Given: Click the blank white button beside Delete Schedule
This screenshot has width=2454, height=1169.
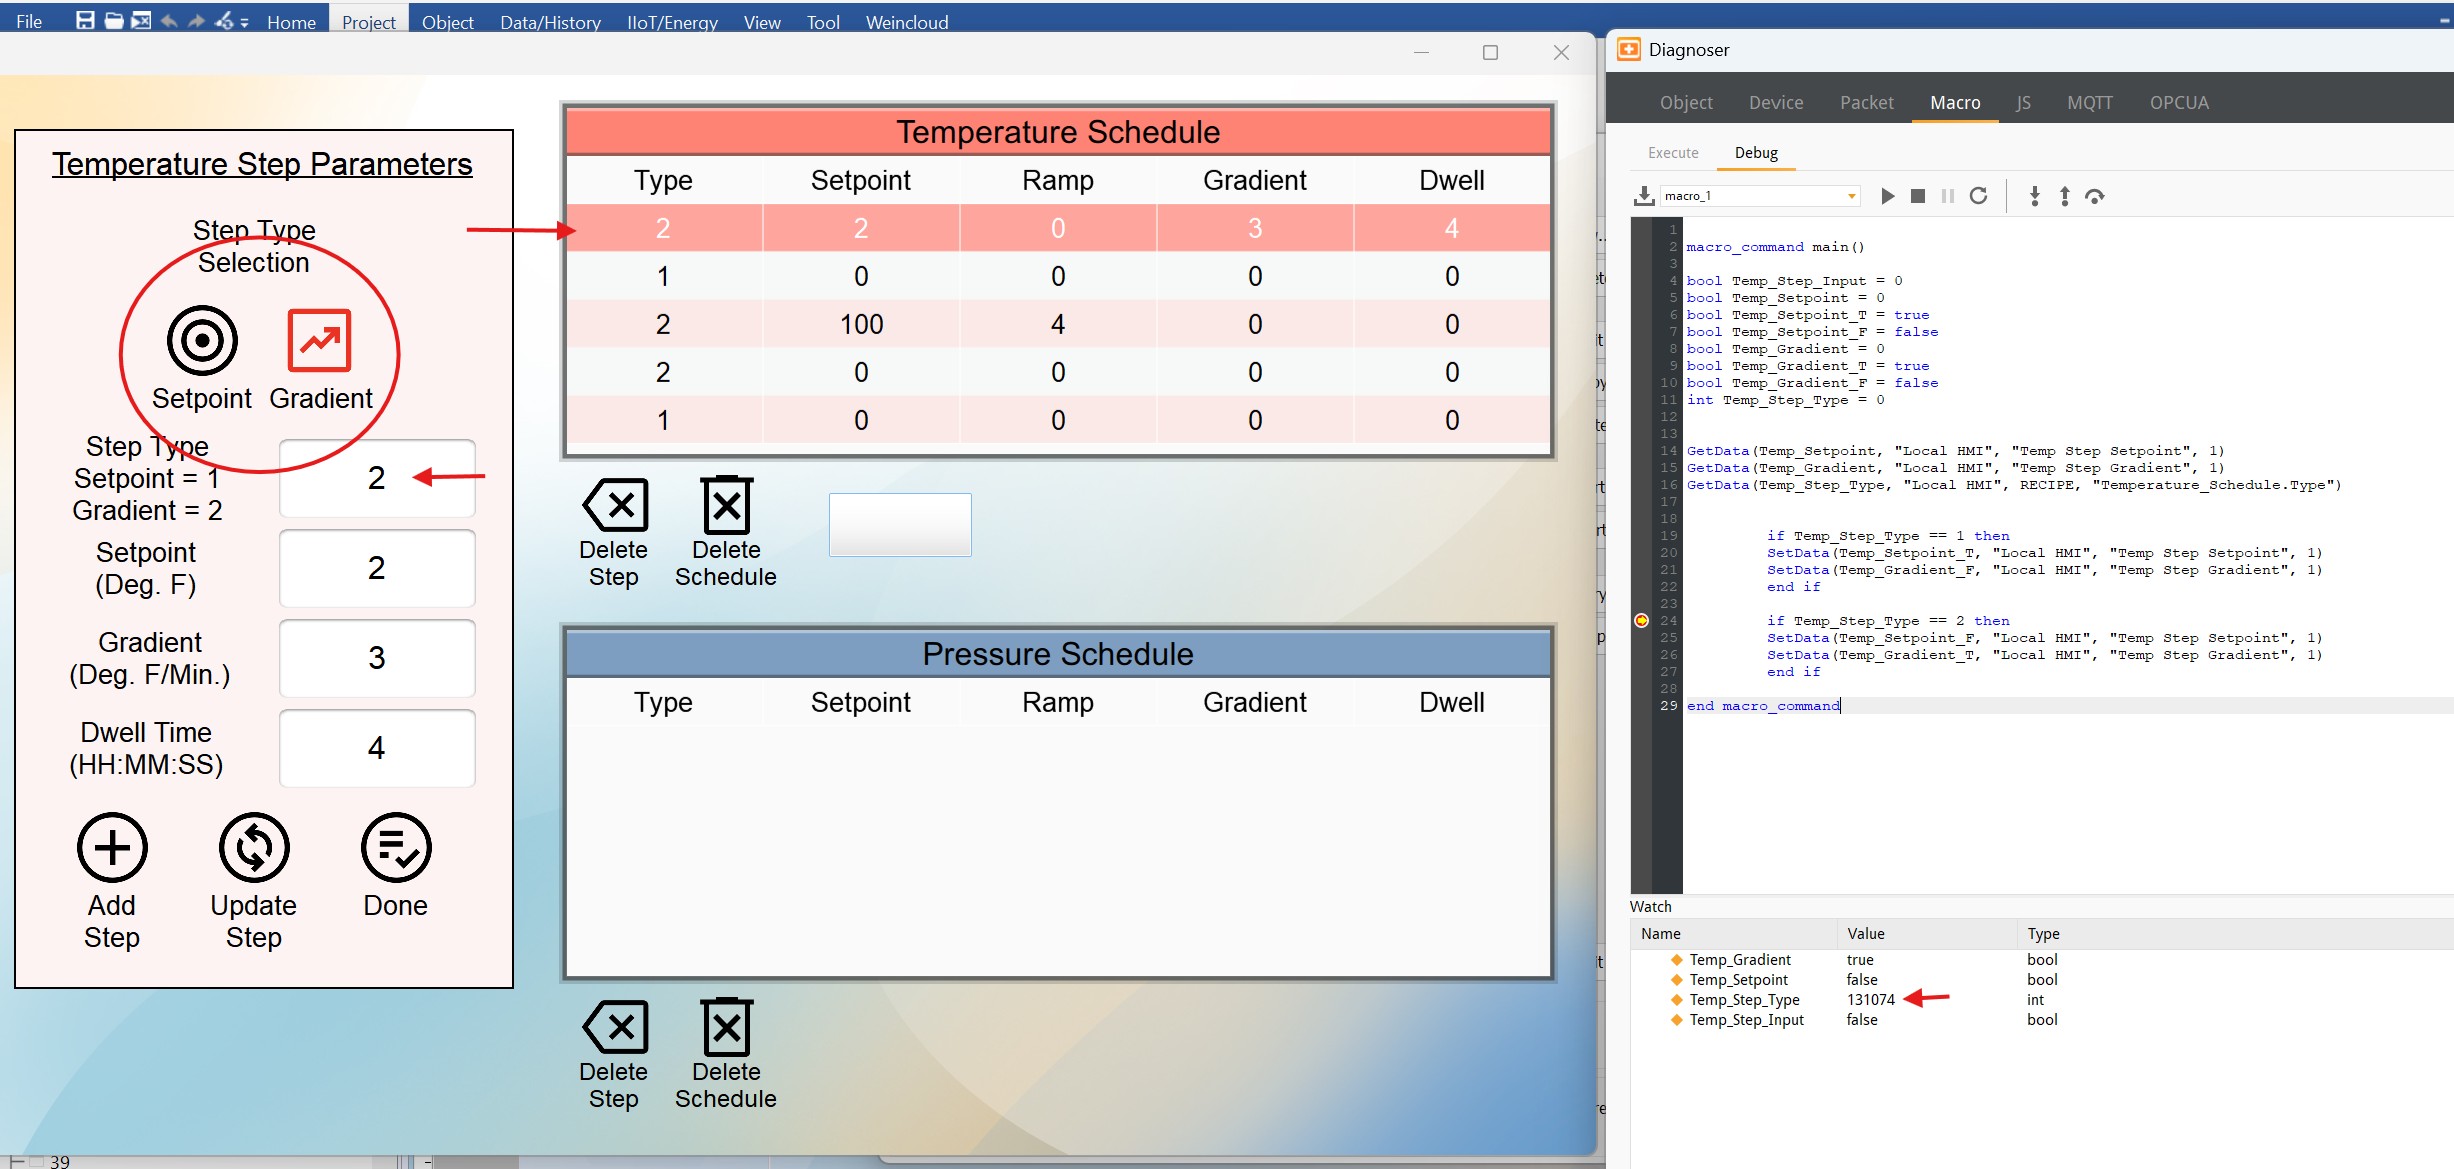Looking at the screenshot, I should click(x=899, y=525).
